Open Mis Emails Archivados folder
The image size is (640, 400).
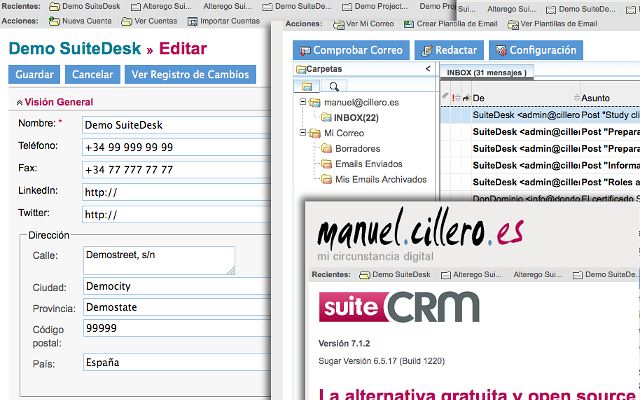[x=381, y=179]
